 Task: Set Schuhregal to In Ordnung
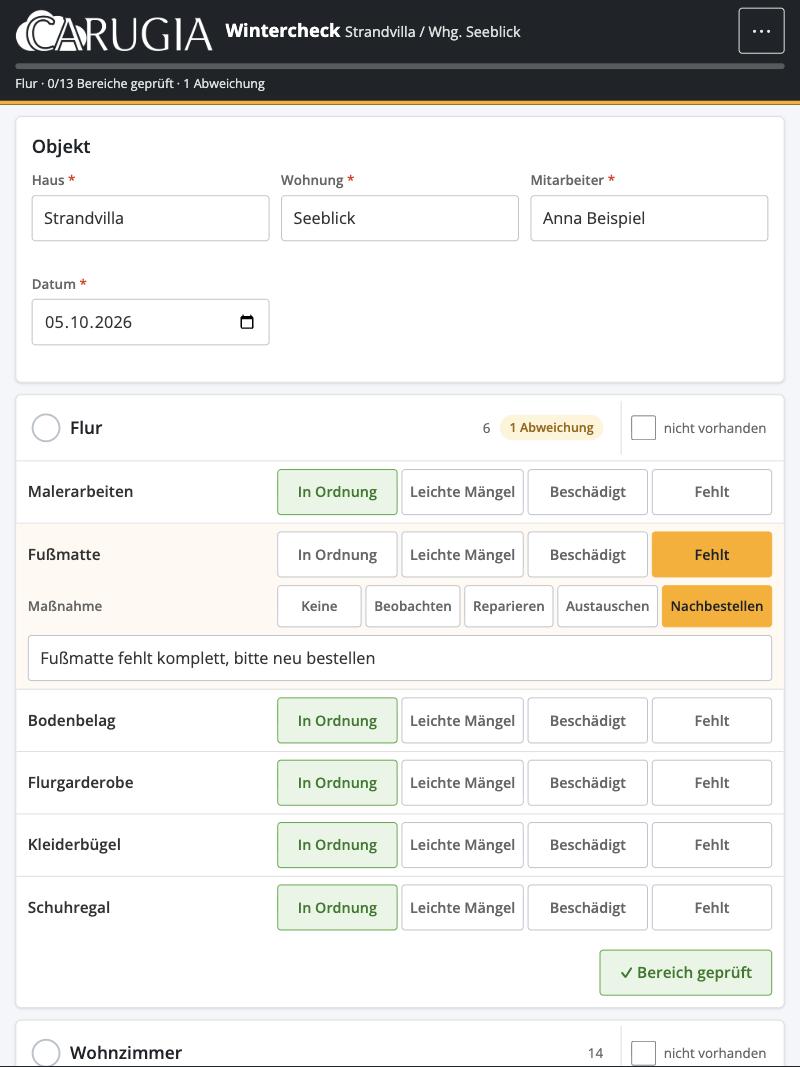tap(337, 908)
